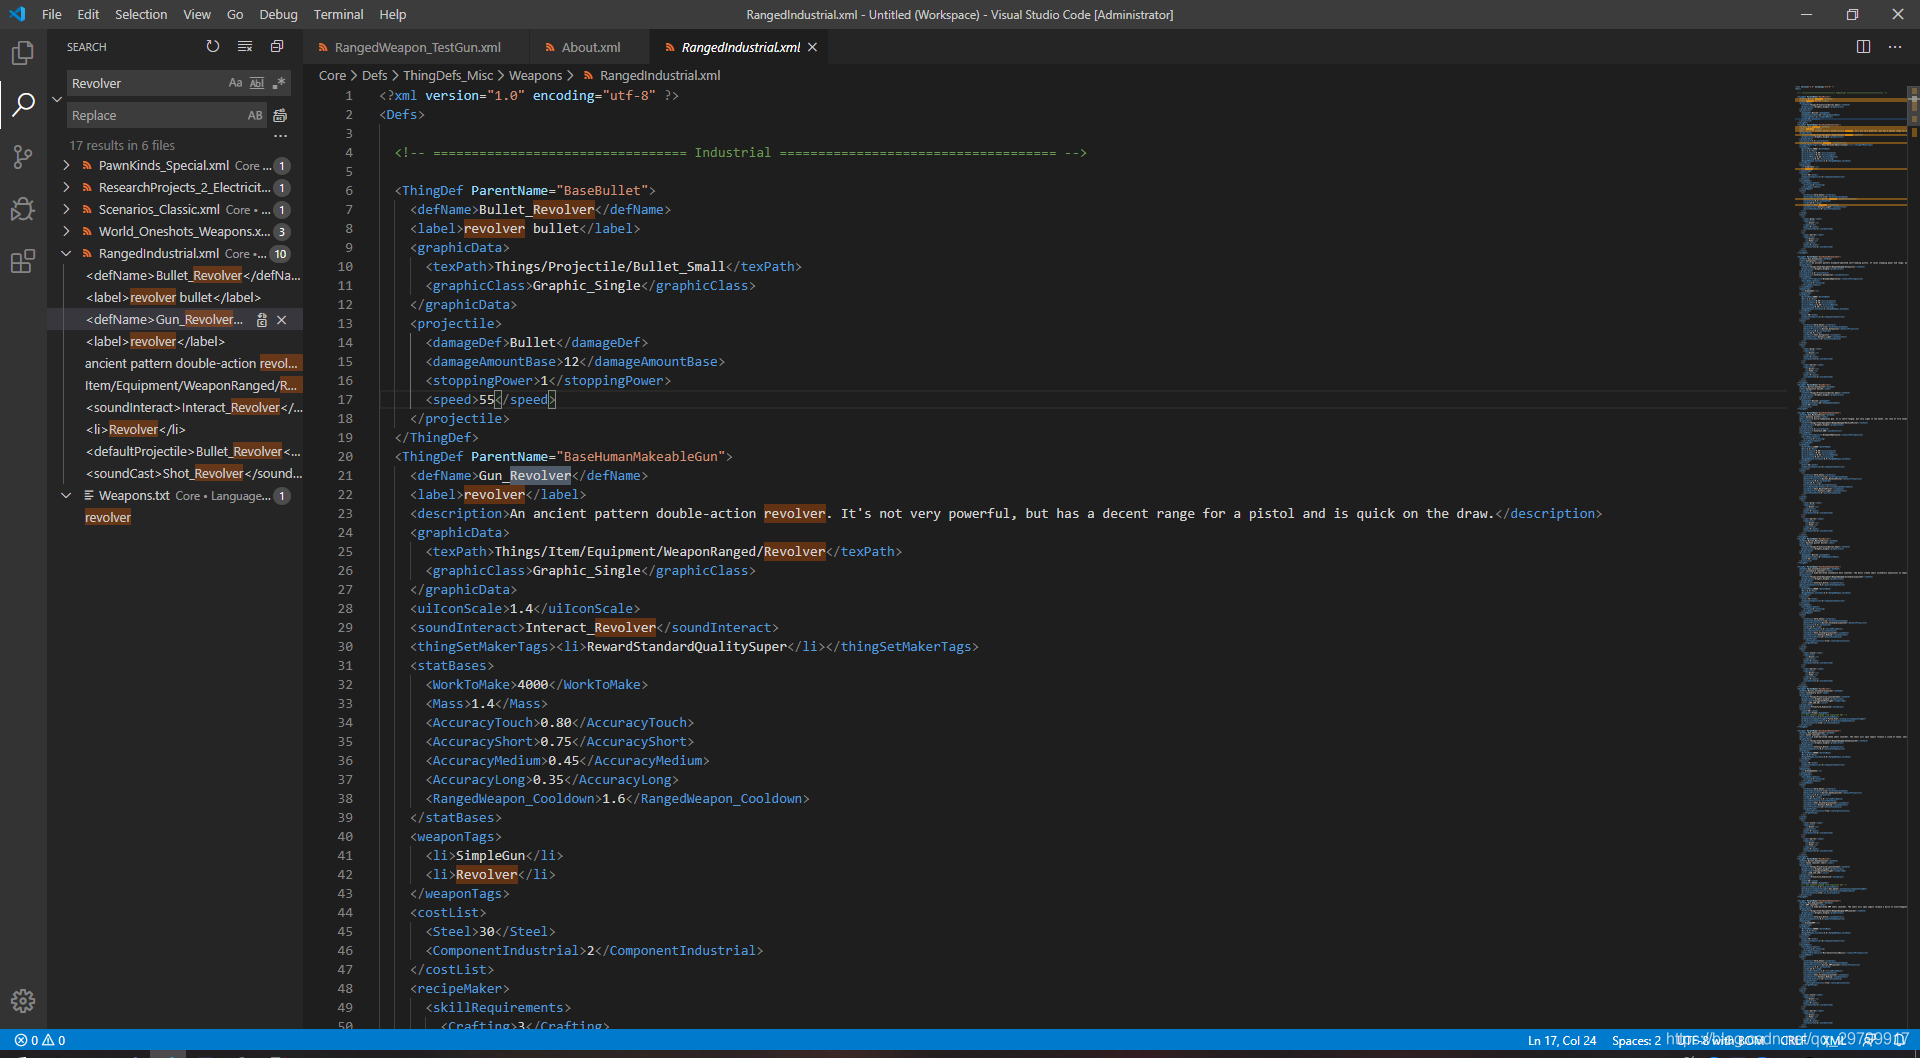Image resolution: width=1920 pixels, height=1058 pixels.
Task: Open defaultProjectile Bullet_Revolver result
Action: [193, 452]
